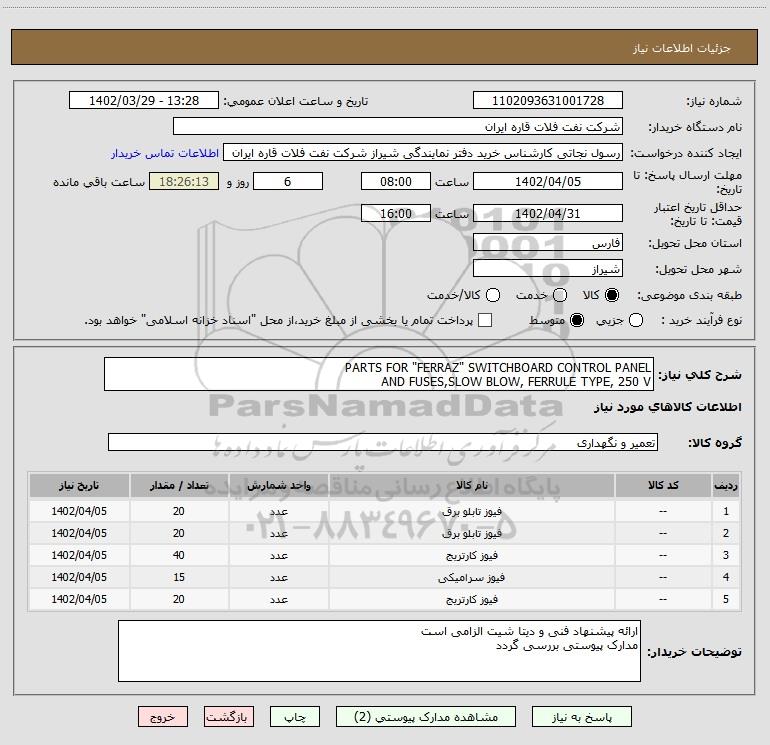This screenshot has width=770, height=745.
Task: Click the خروج exit button
Action: 163,717
